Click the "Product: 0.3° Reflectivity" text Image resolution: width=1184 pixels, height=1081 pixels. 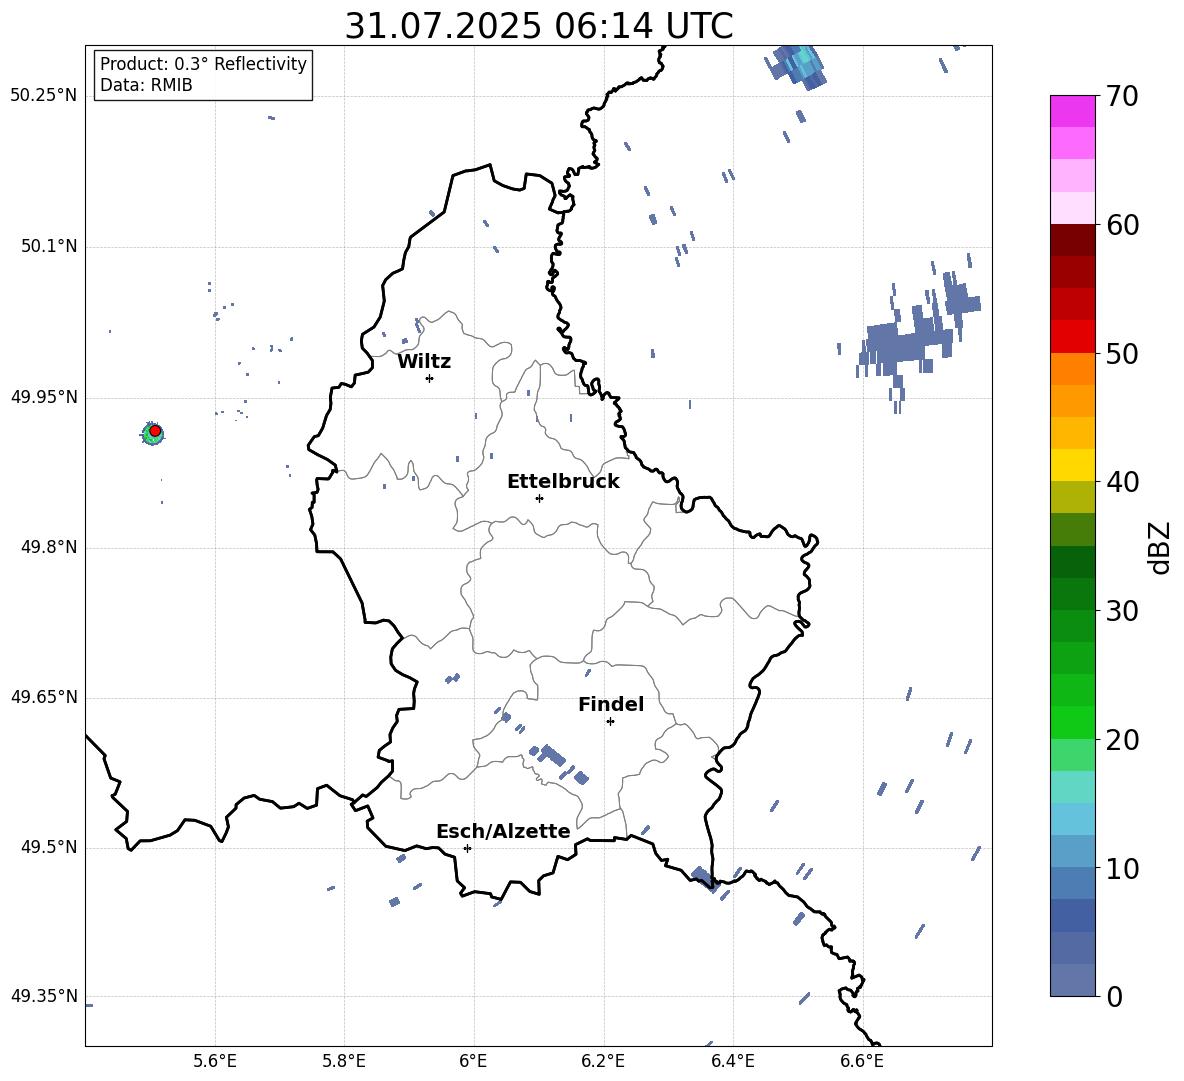pos(203,64)
